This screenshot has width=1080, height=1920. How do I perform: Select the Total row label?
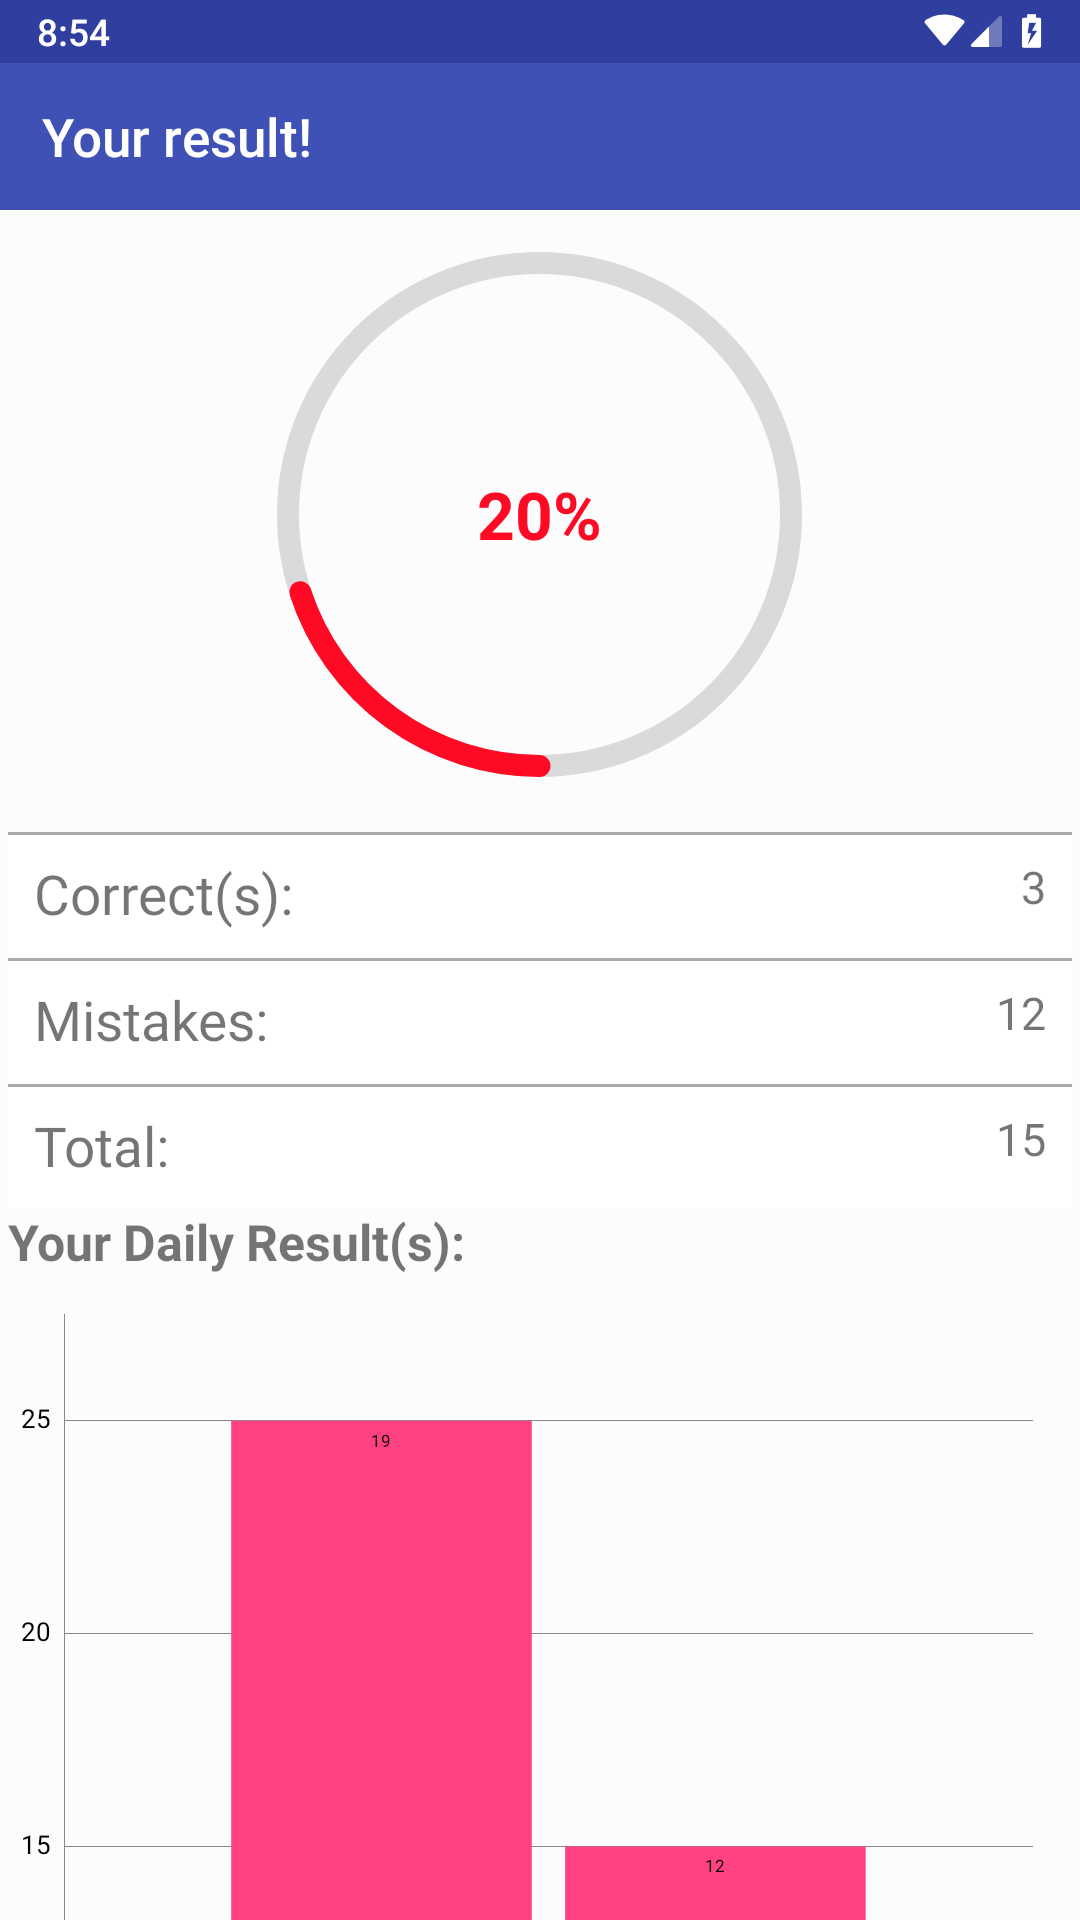point(102,1148)
